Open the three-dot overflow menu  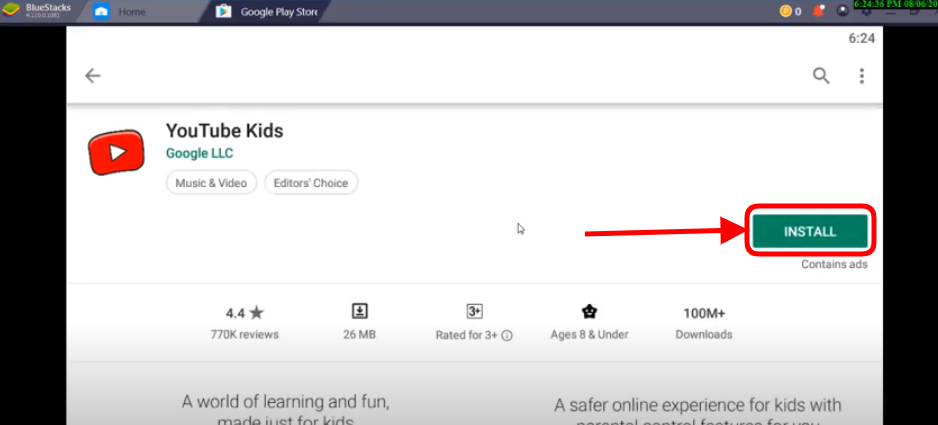pyautogui.click(x=861, y=75)
